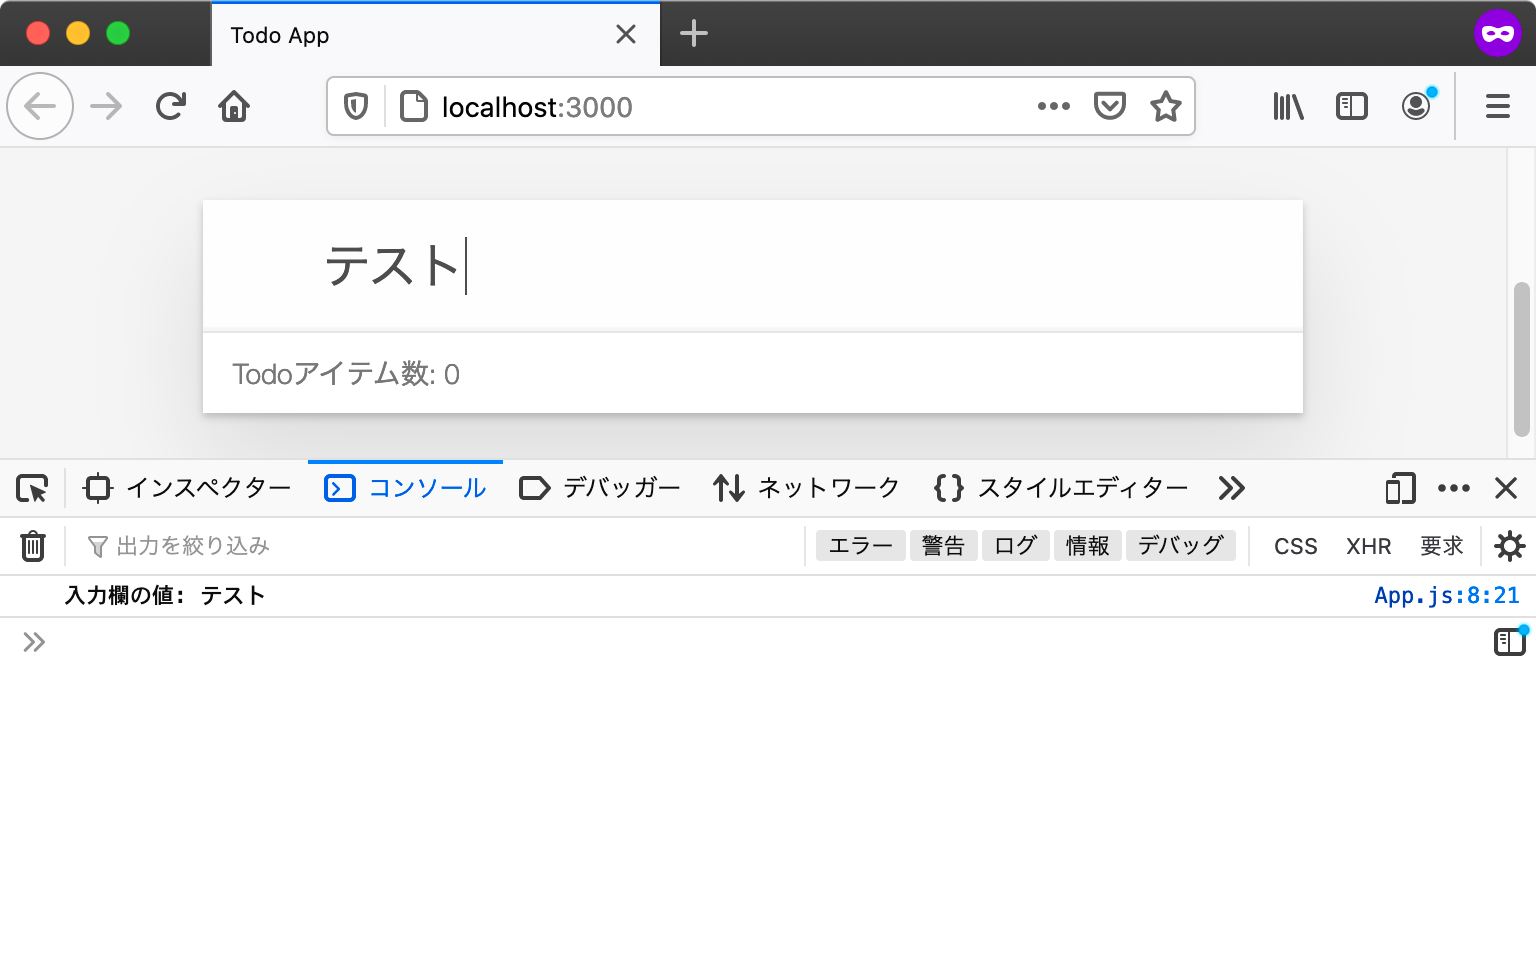Viewport: 1536px width, 960px height.
Task: Open a new browser tab
Action: pos(693,33)
